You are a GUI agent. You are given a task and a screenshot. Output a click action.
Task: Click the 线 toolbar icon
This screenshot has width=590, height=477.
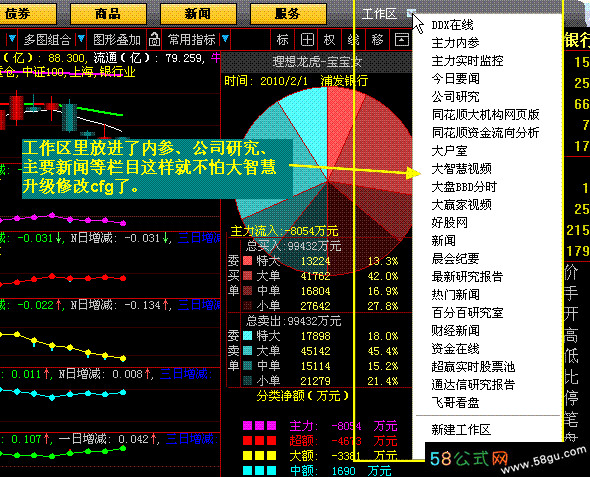click(353, 39)
